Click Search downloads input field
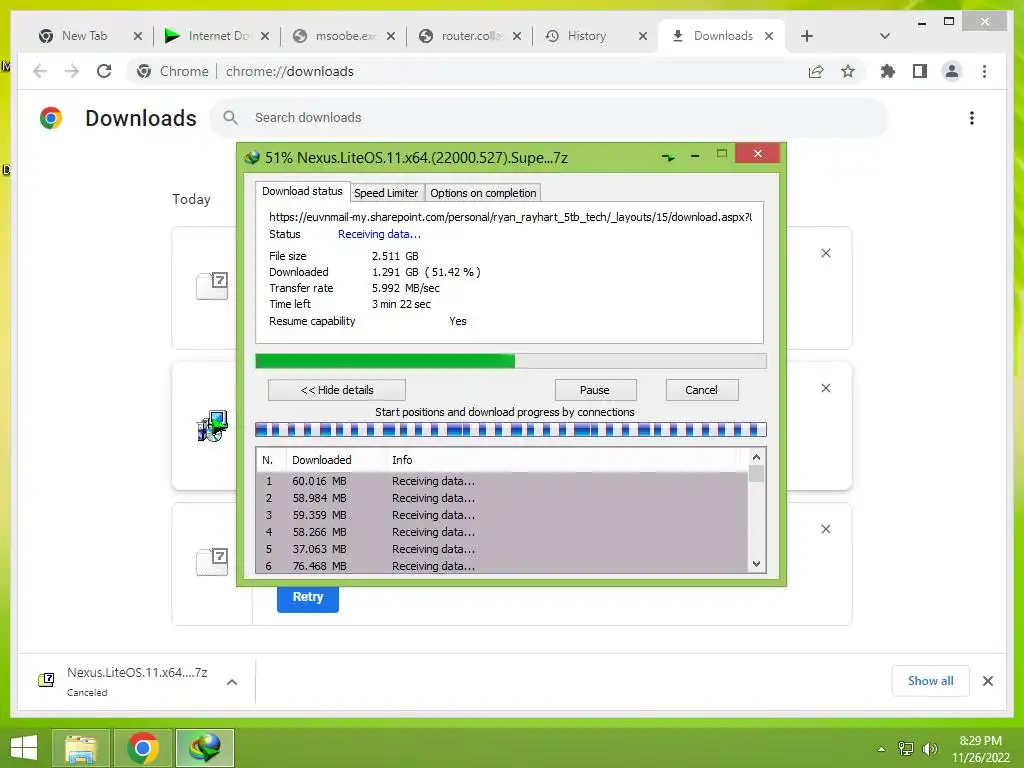Screen dimensions: 1024x768 click(x=549, y=118)
